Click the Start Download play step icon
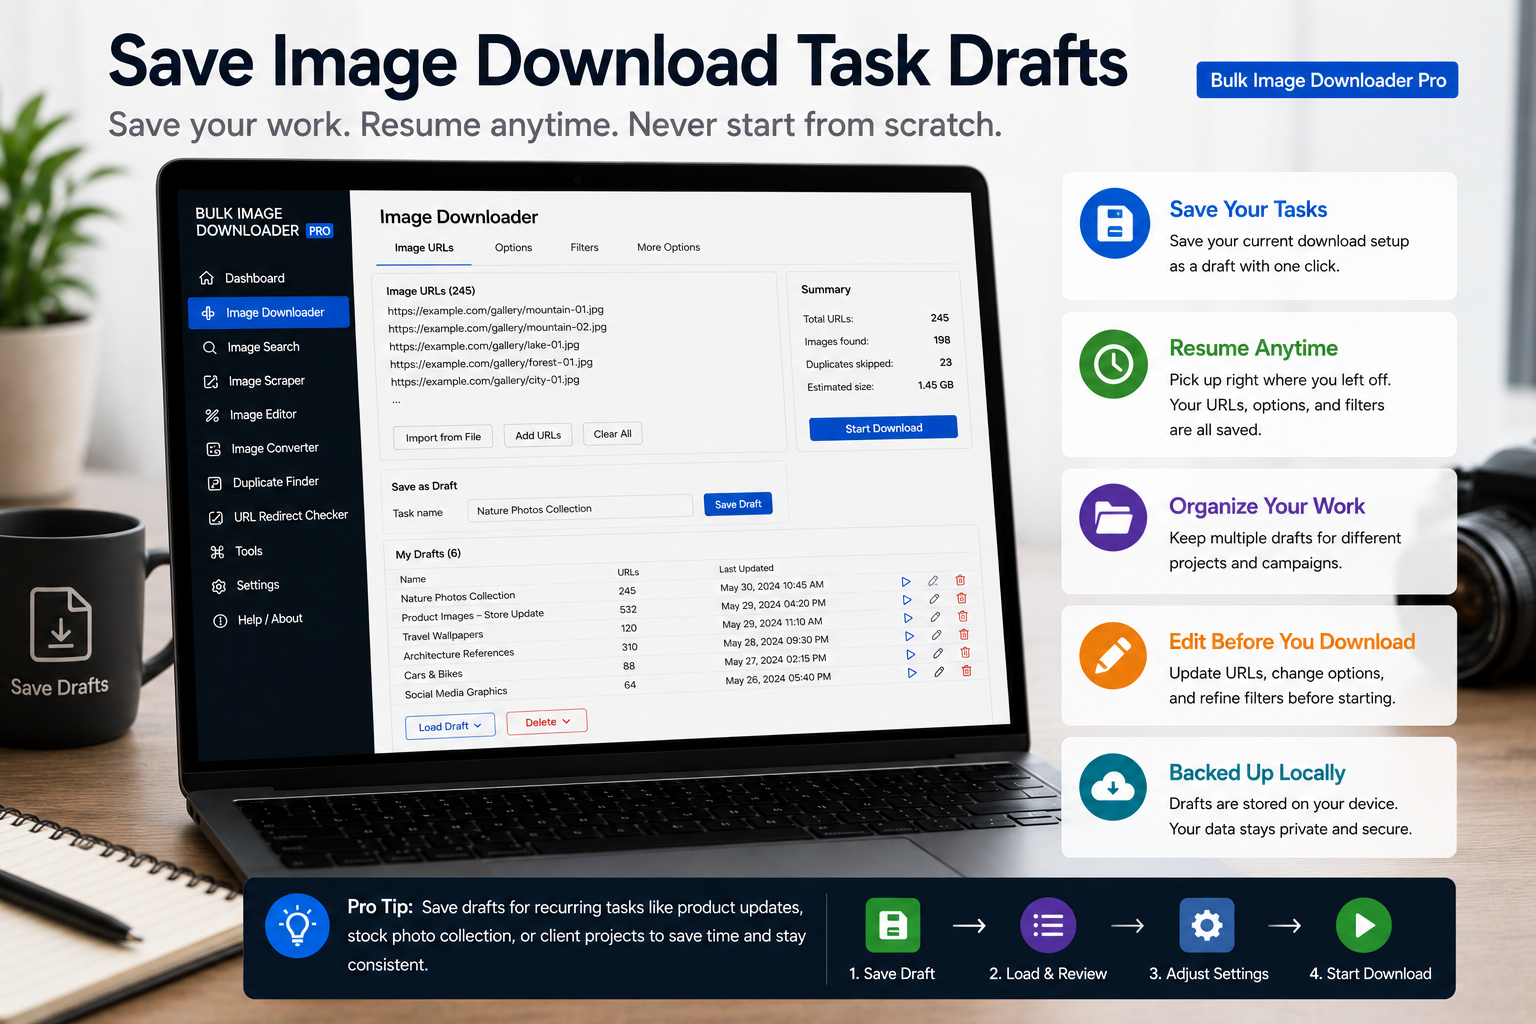1536x1024 pixels. tap(1364, 925)
